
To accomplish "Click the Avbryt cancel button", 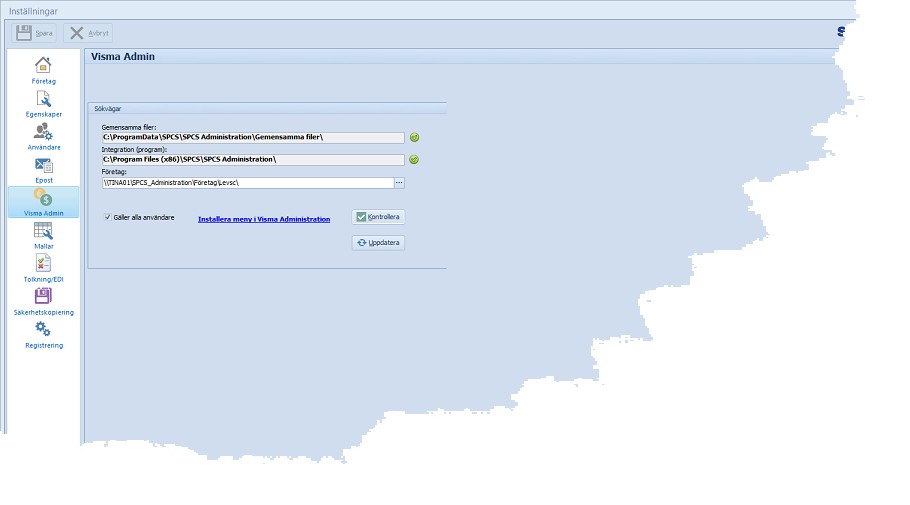I will click(88, 33).
